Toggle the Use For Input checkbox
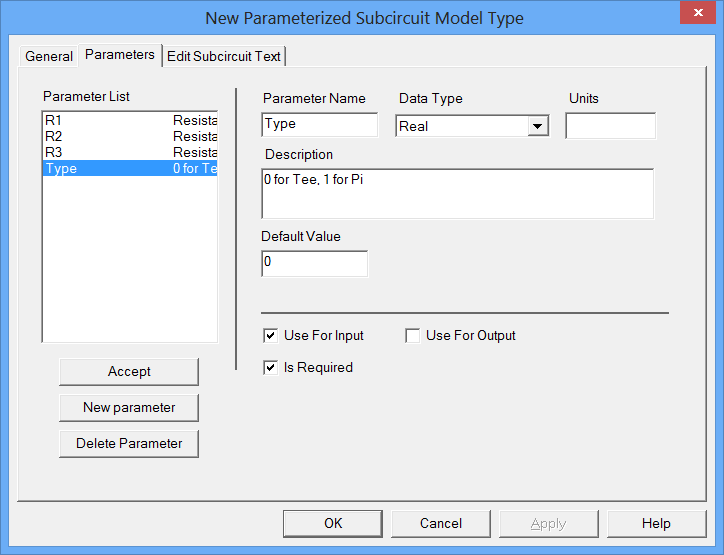 click(x=270, y=335)
